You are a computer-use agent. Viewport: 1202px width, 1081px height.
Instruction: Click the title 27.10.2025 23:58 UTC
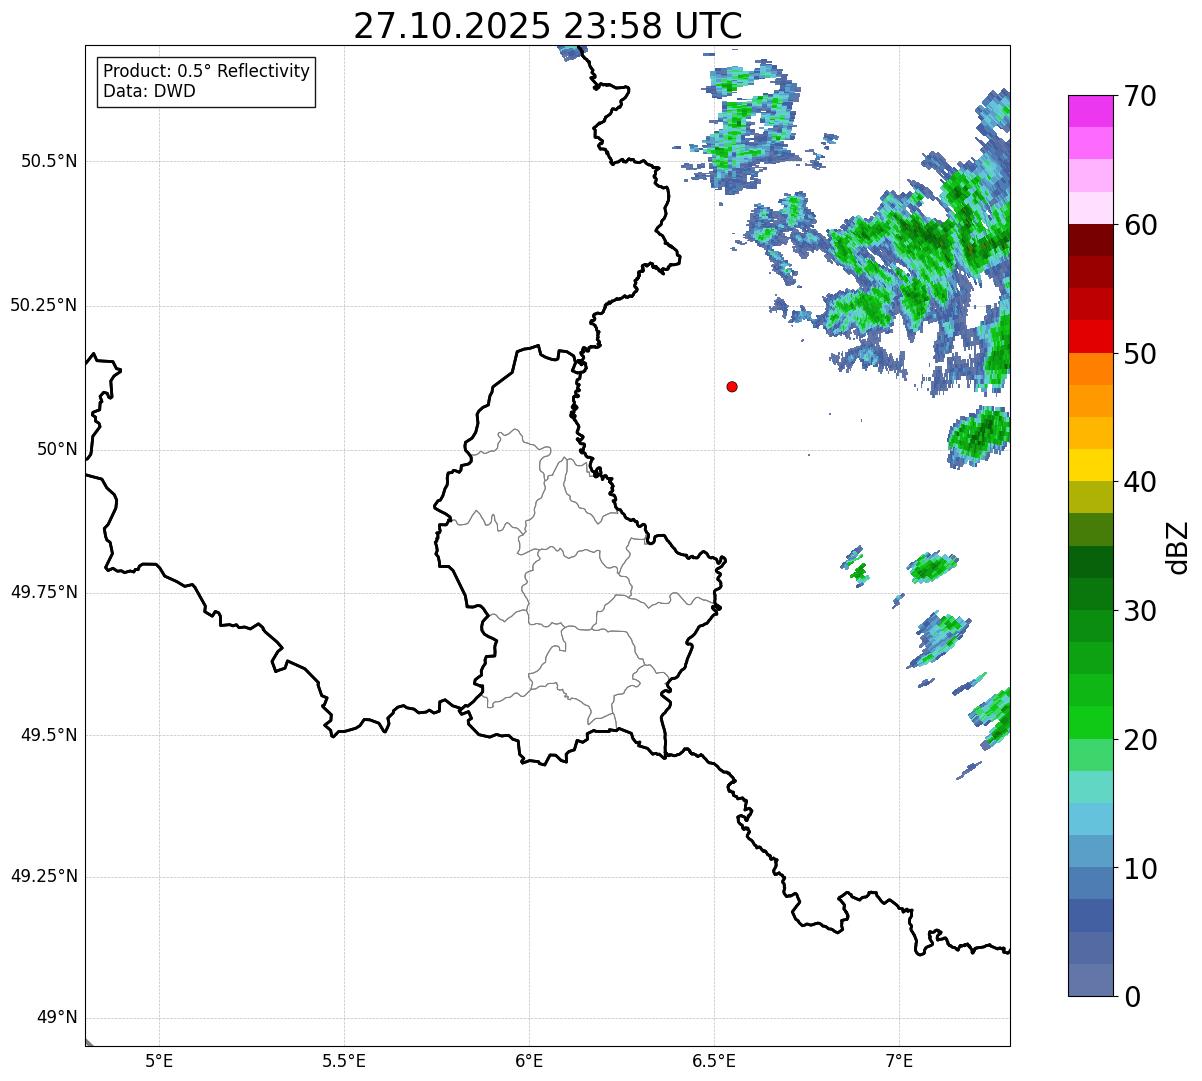pyautogui.click(x=548, y=26)
